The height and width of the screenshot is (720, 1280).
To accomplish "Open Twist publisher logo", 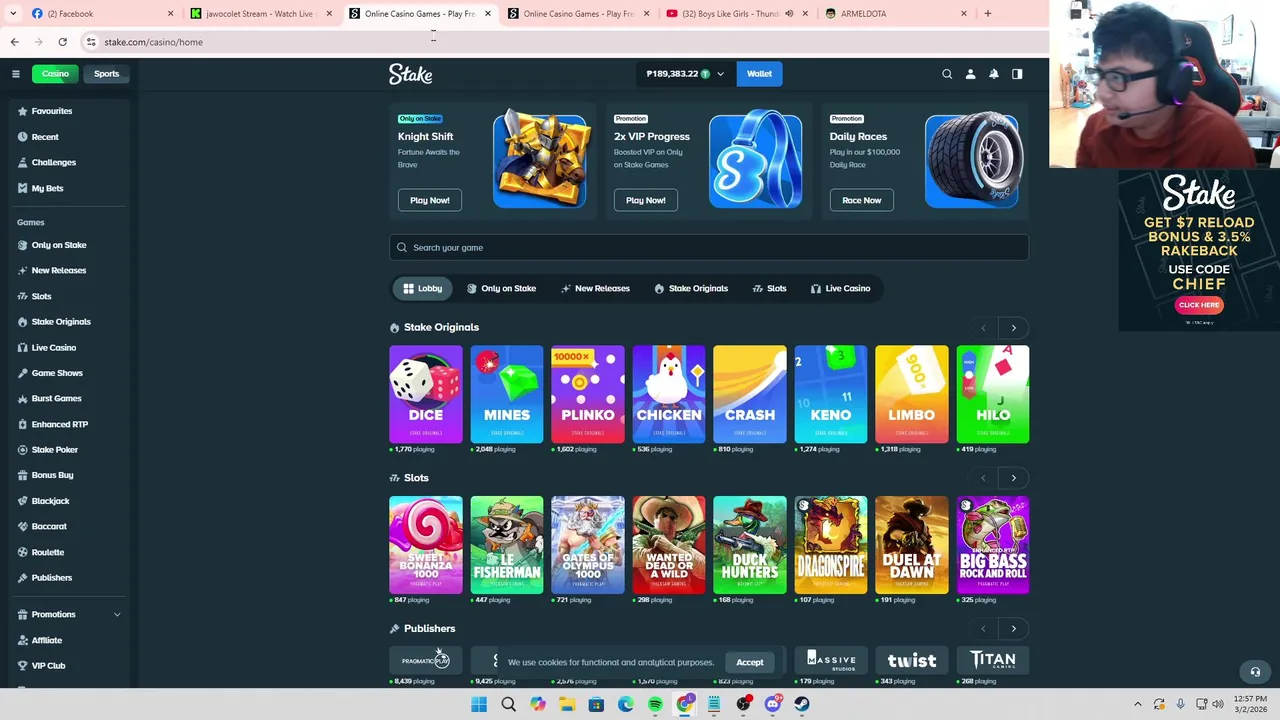I will tap(912, 660).
